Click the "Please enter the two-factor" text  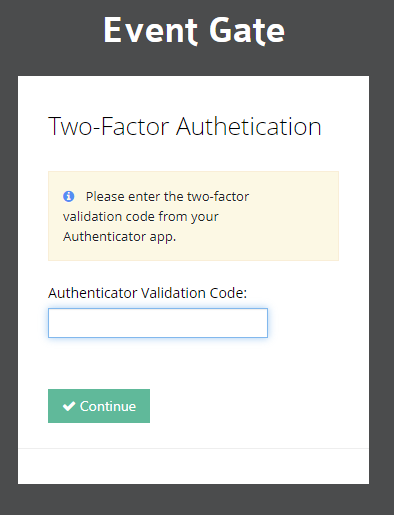[167, 197]
